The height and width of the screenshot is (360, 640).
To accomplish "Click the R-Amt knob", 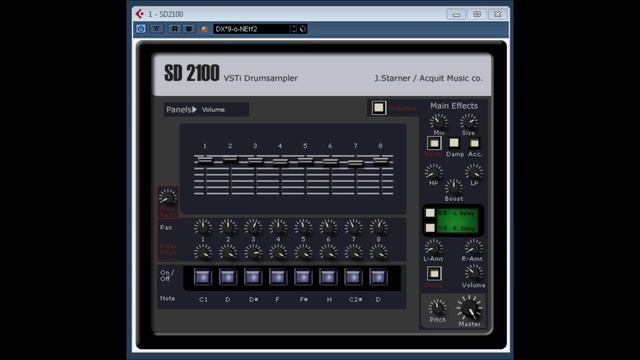I will 473,247.
